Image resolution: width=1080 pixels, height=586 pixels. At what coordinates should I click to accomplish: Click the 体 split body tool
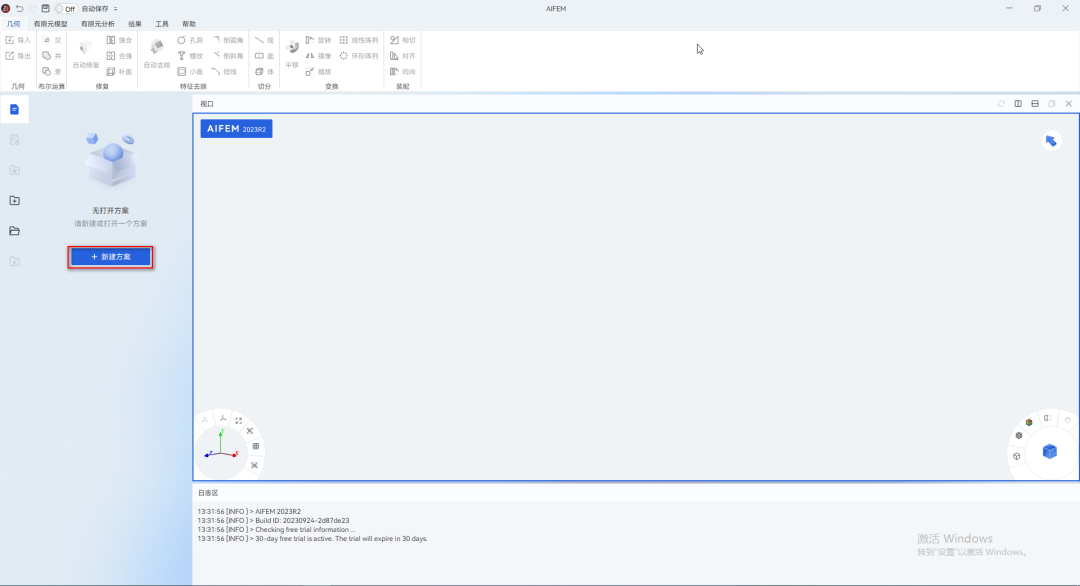click(x=264, y=72)
